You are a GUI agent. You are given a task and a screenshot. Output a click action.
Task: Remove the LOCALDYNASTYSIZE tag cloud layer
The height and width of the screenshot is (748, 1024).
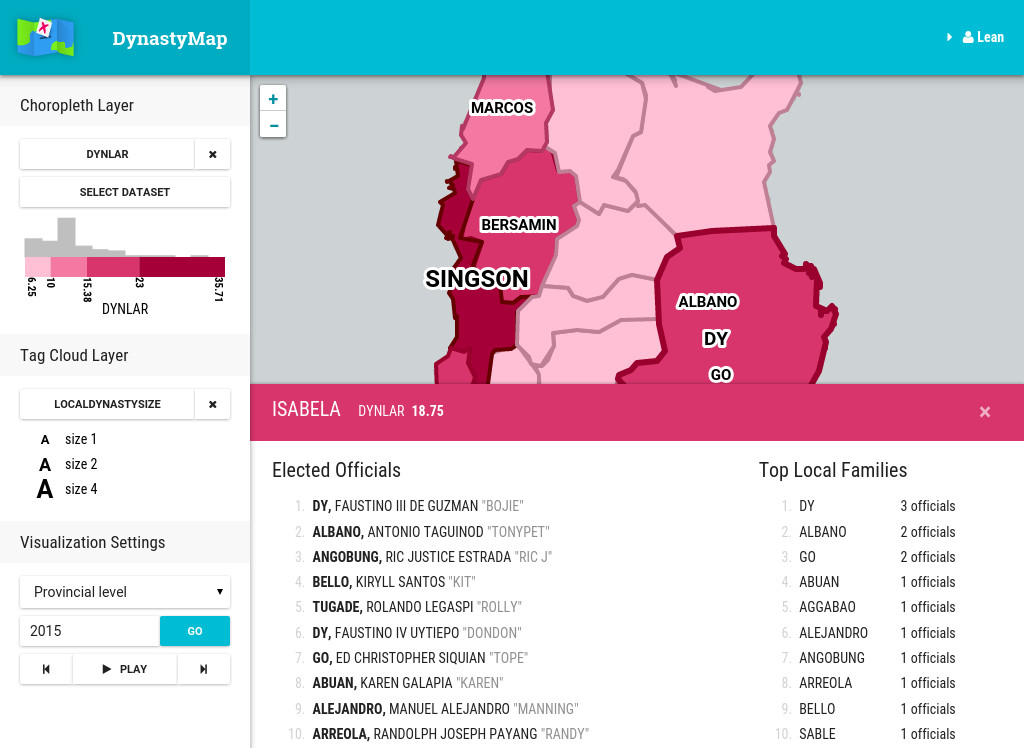[212, 404]
